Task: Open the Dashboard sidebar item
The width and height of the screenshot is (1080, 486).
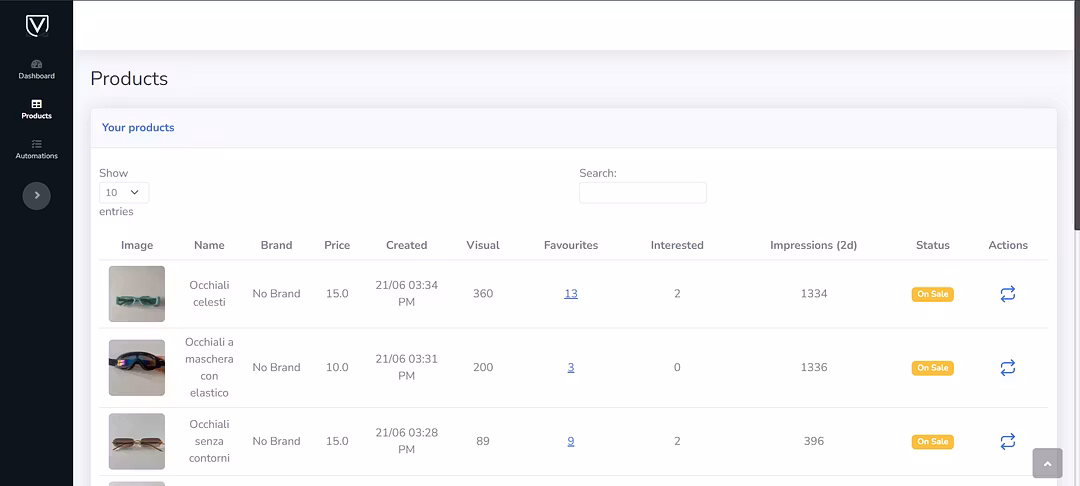Action: 36,69
